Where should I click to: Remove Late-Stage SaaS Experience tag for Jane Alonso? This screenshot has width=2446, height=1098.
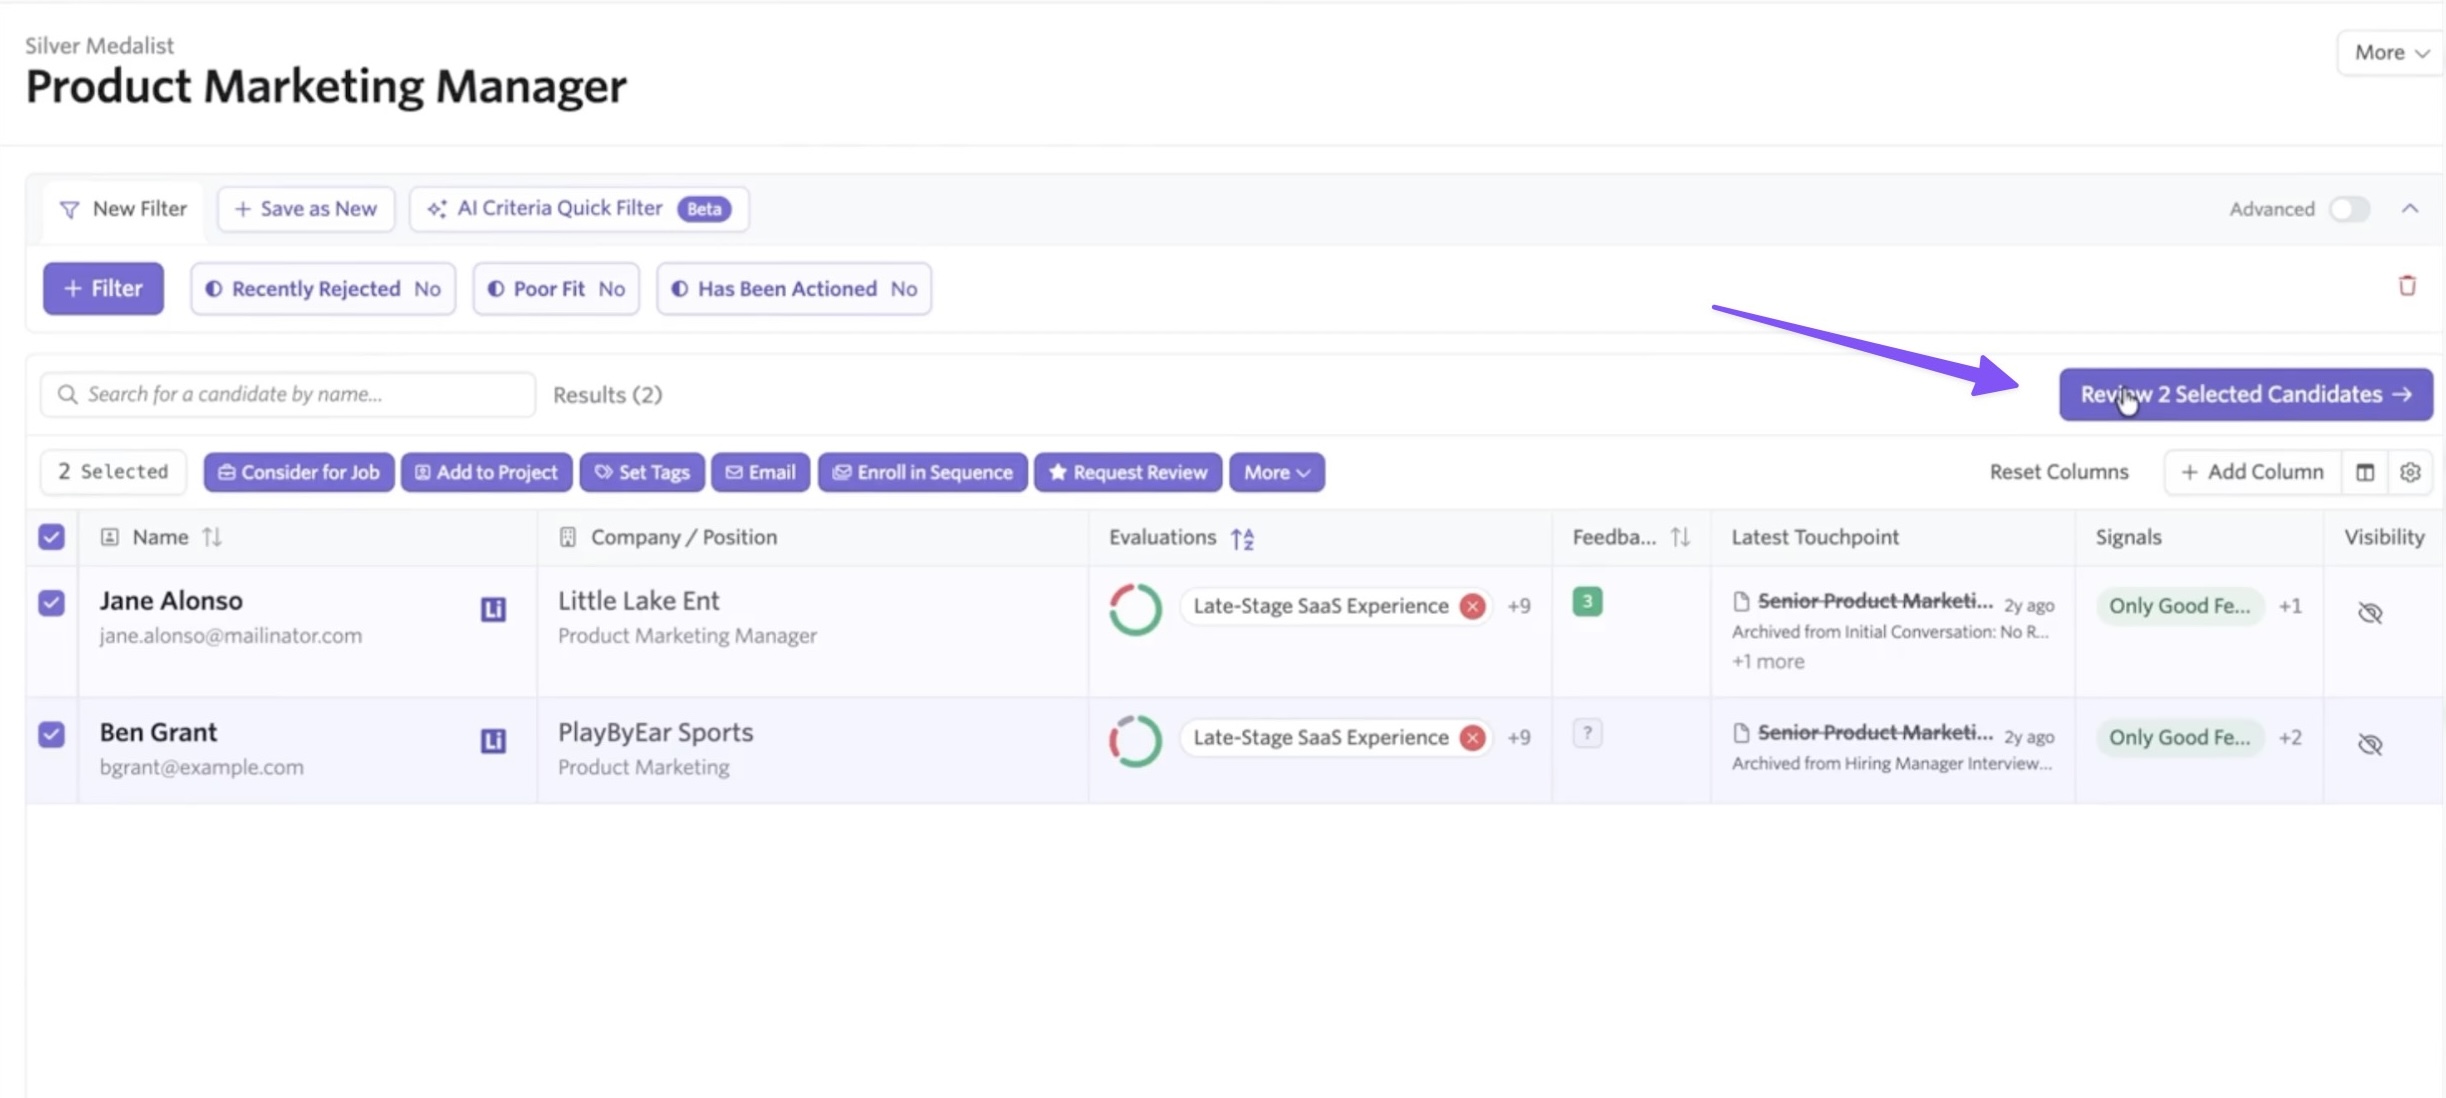point(1472,606)
